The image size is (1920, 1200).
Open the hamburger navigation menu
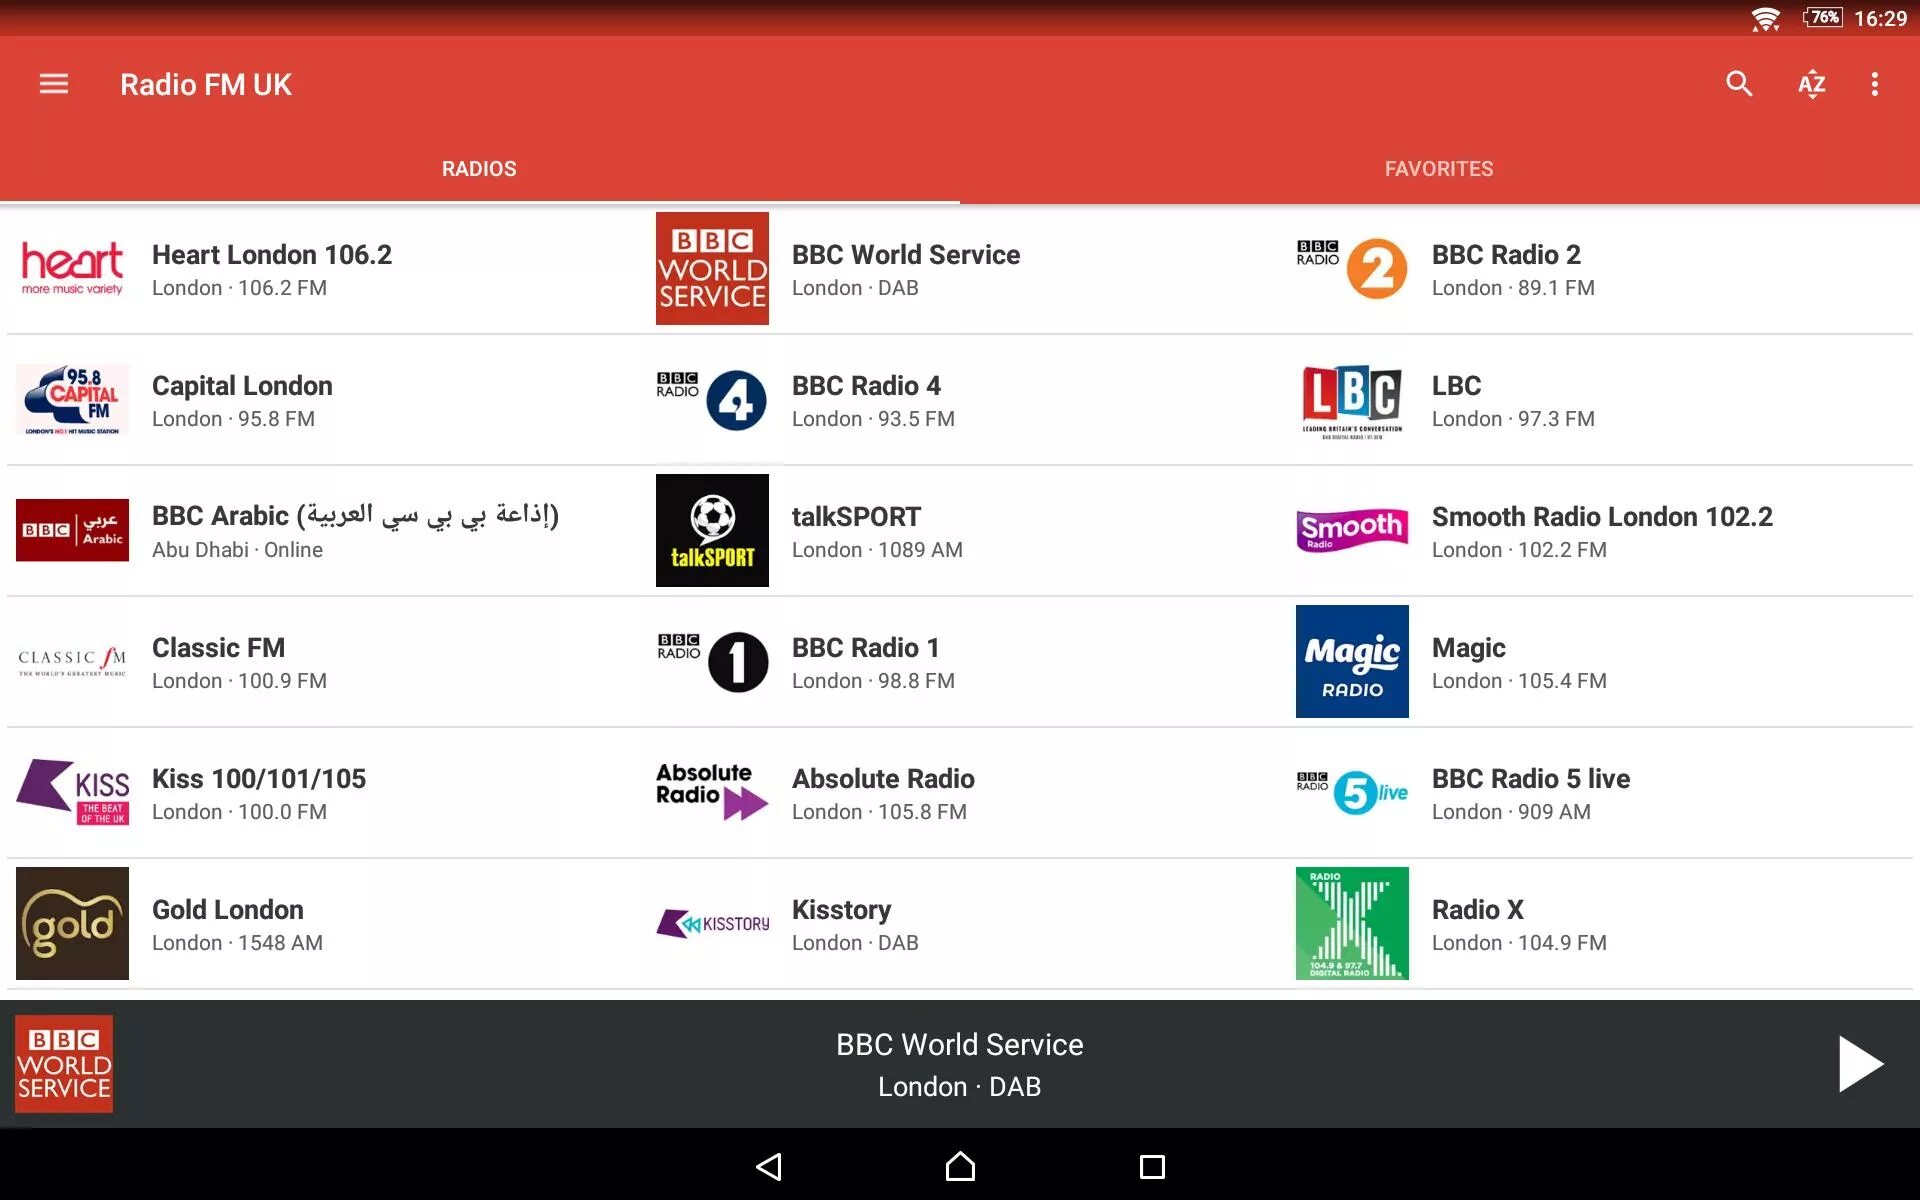coord(51,83)
